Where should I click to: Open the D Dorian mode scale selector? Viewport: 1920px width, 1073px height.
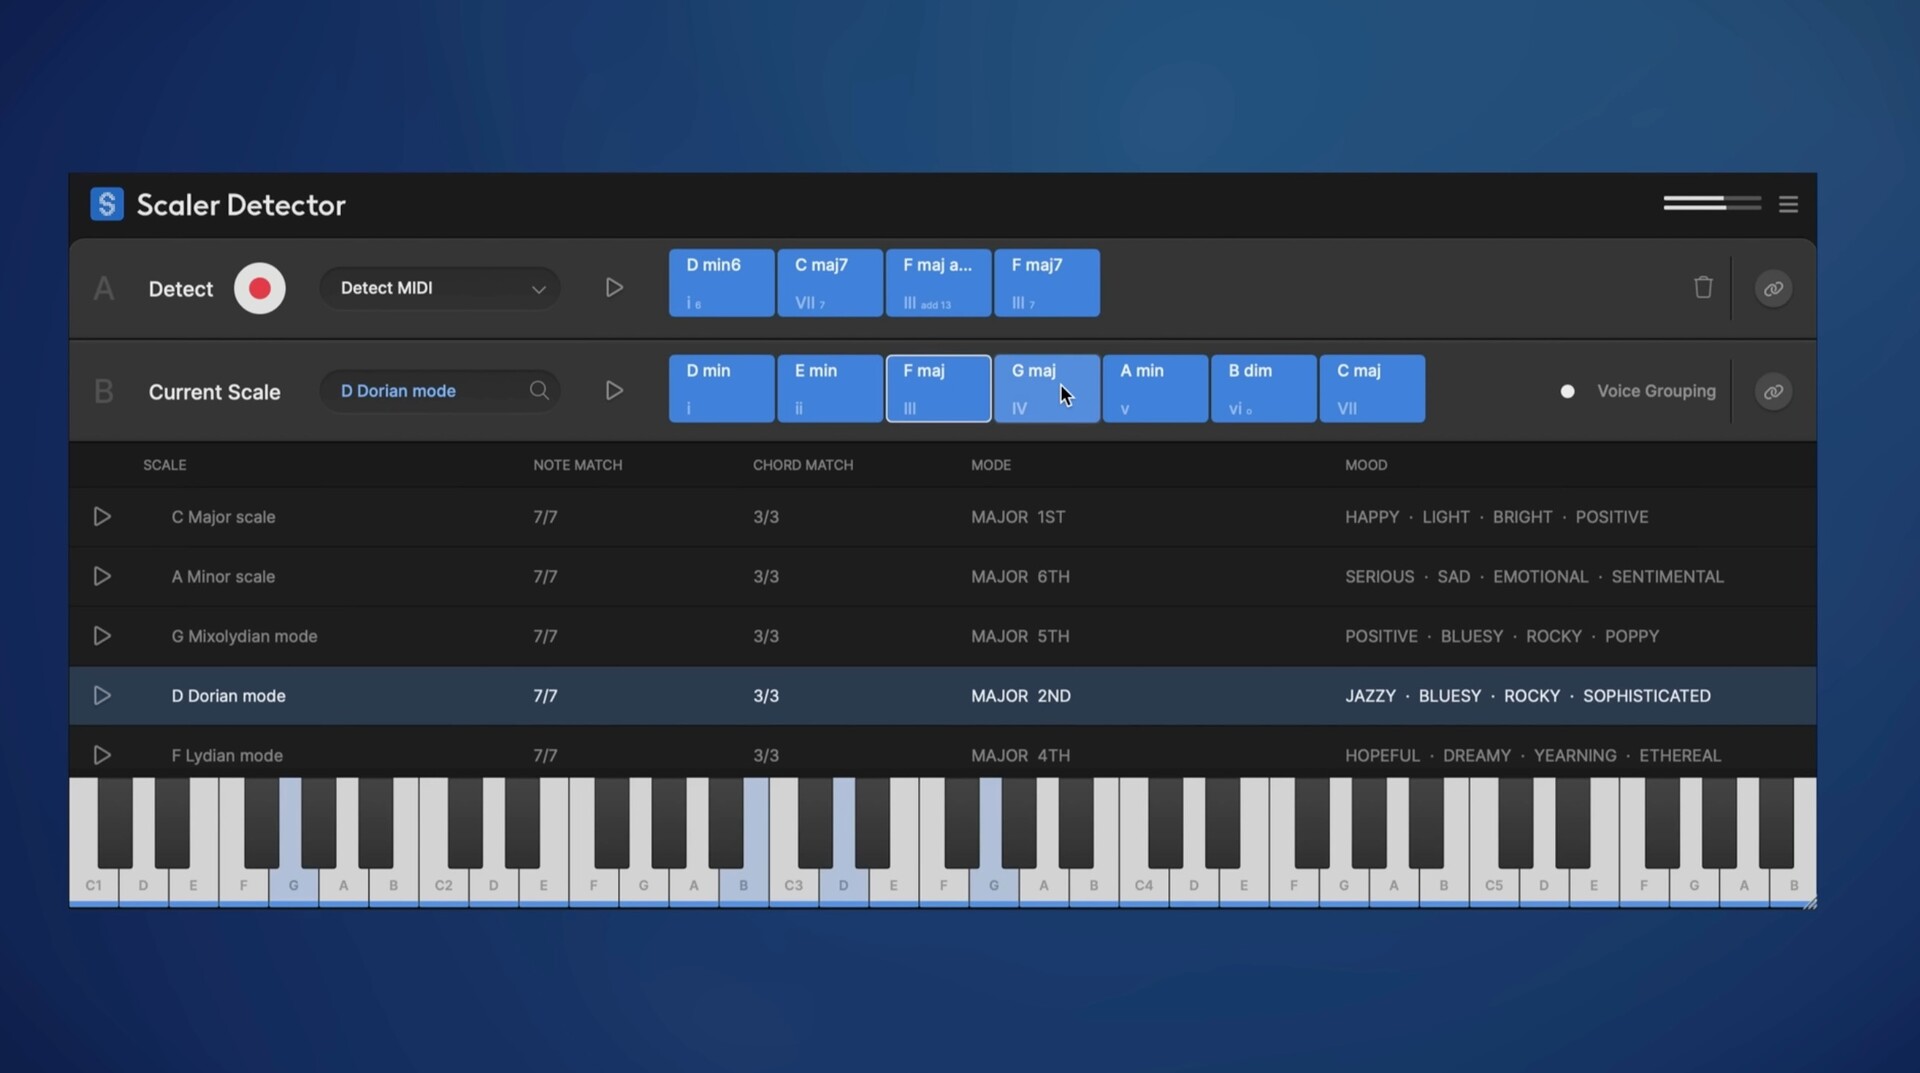coord(425,391)
